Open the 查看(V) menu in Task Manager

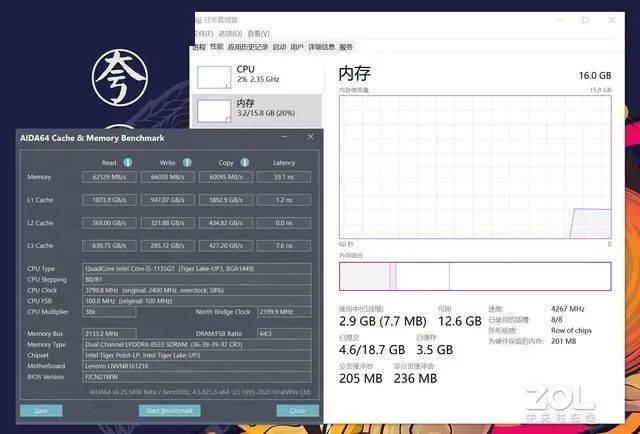259,33
